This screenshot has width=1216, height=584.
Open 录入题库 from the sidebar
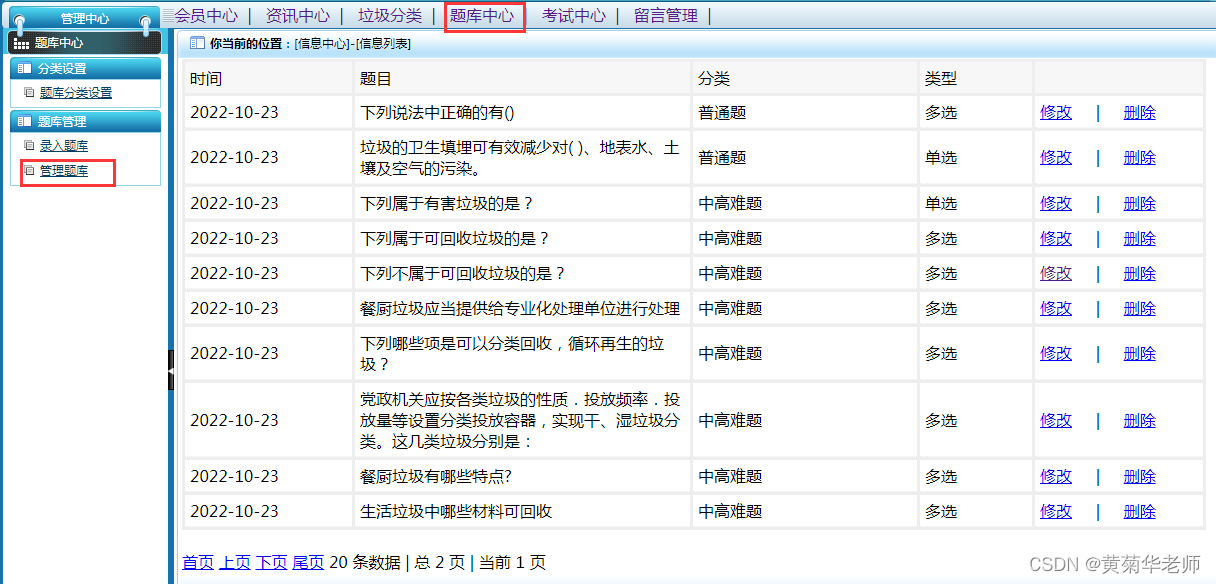click(63, 146)
